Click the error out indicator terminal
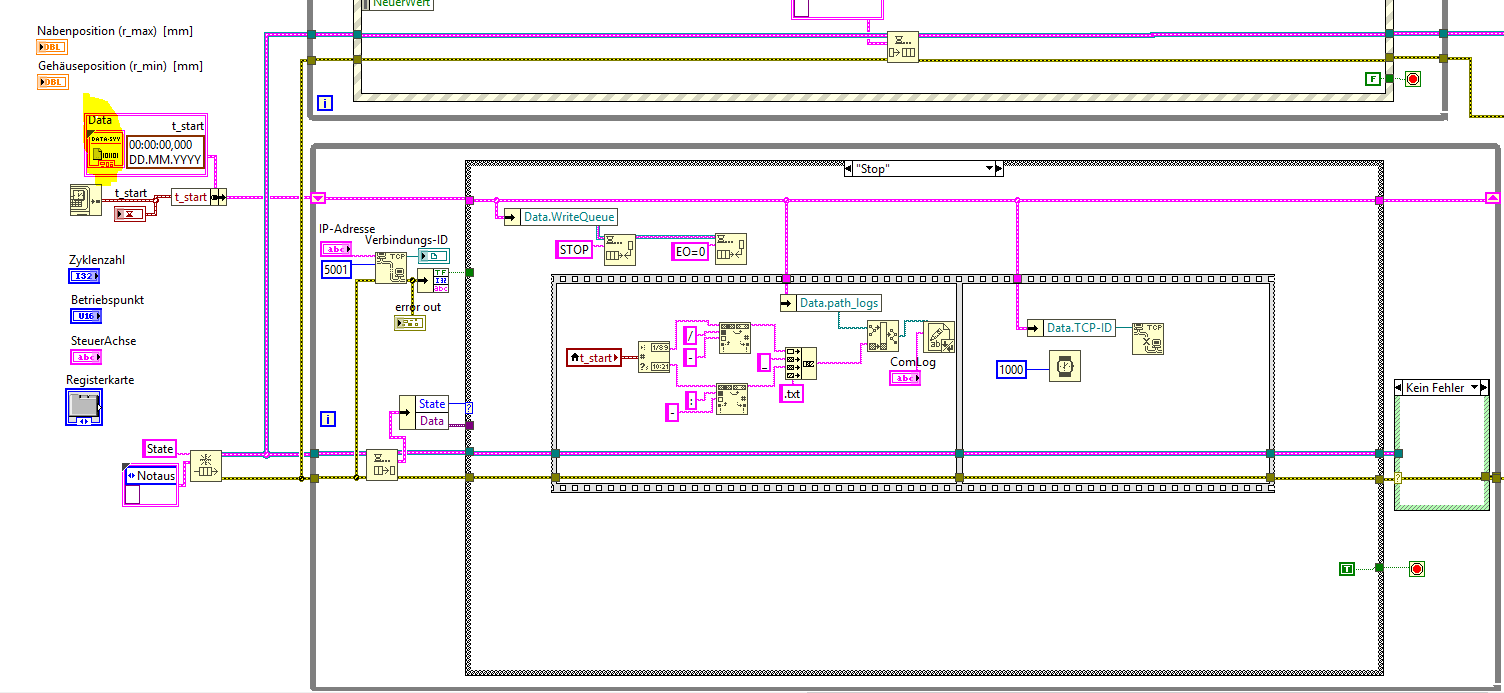 pyautogui.click(x=410, y=323)
